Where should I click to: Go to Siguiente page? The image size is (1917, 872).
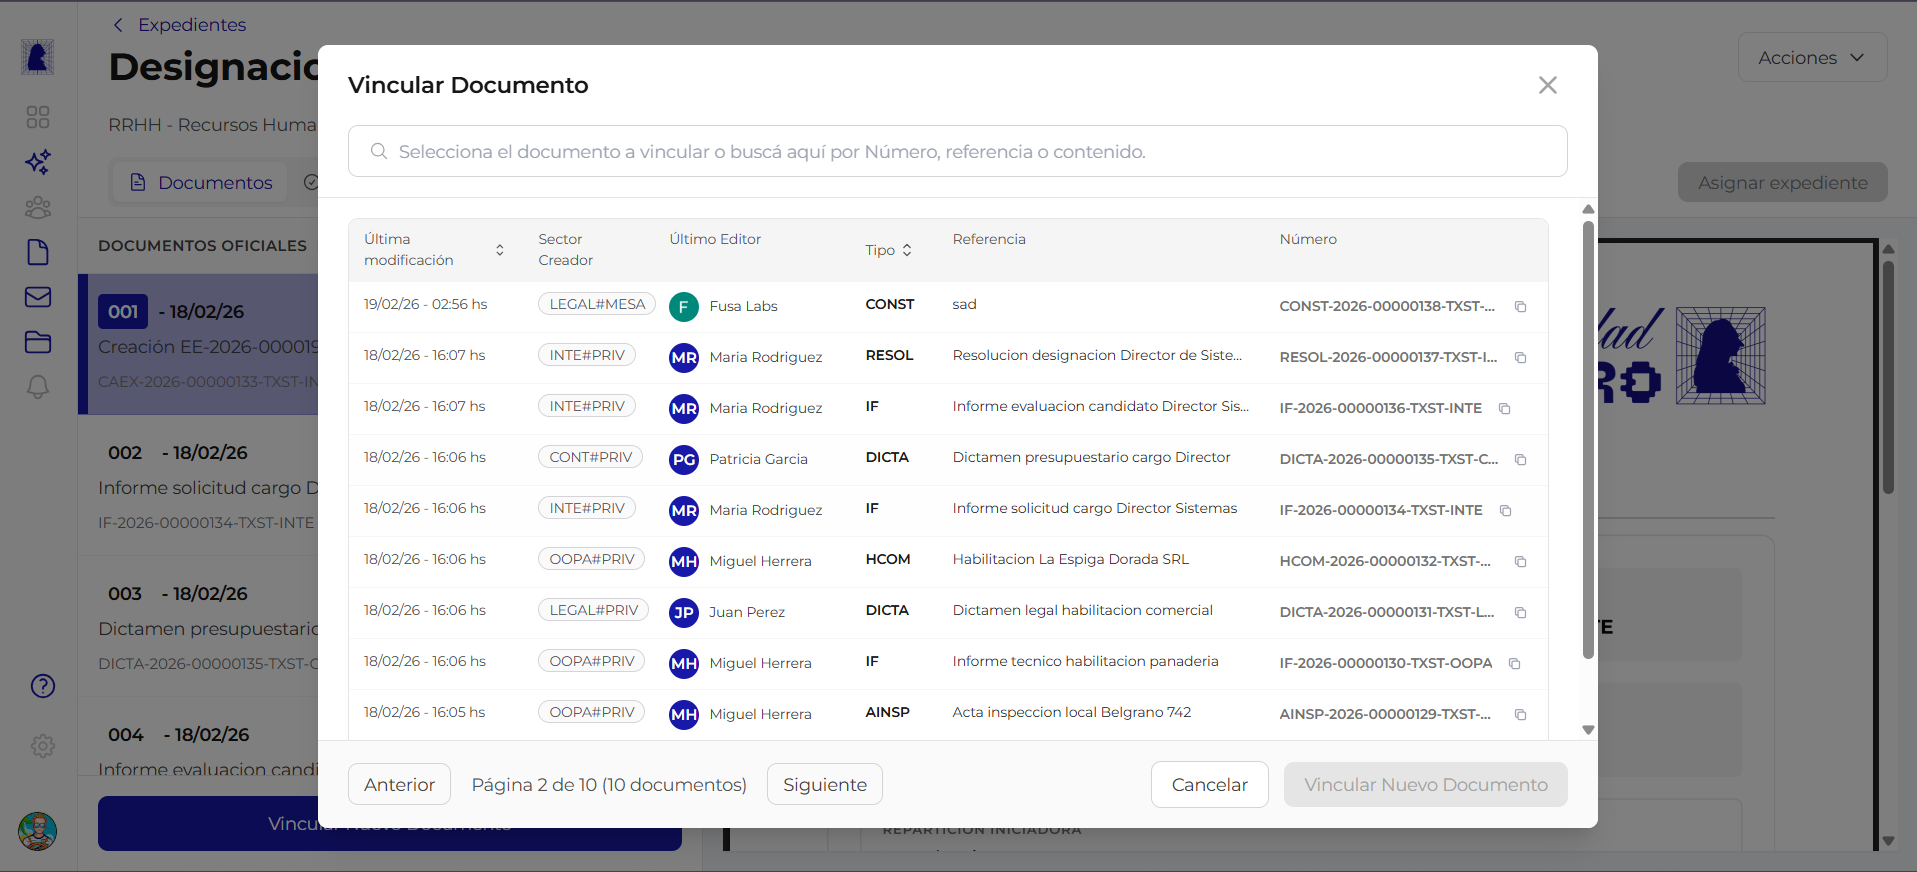coord(824,785)
